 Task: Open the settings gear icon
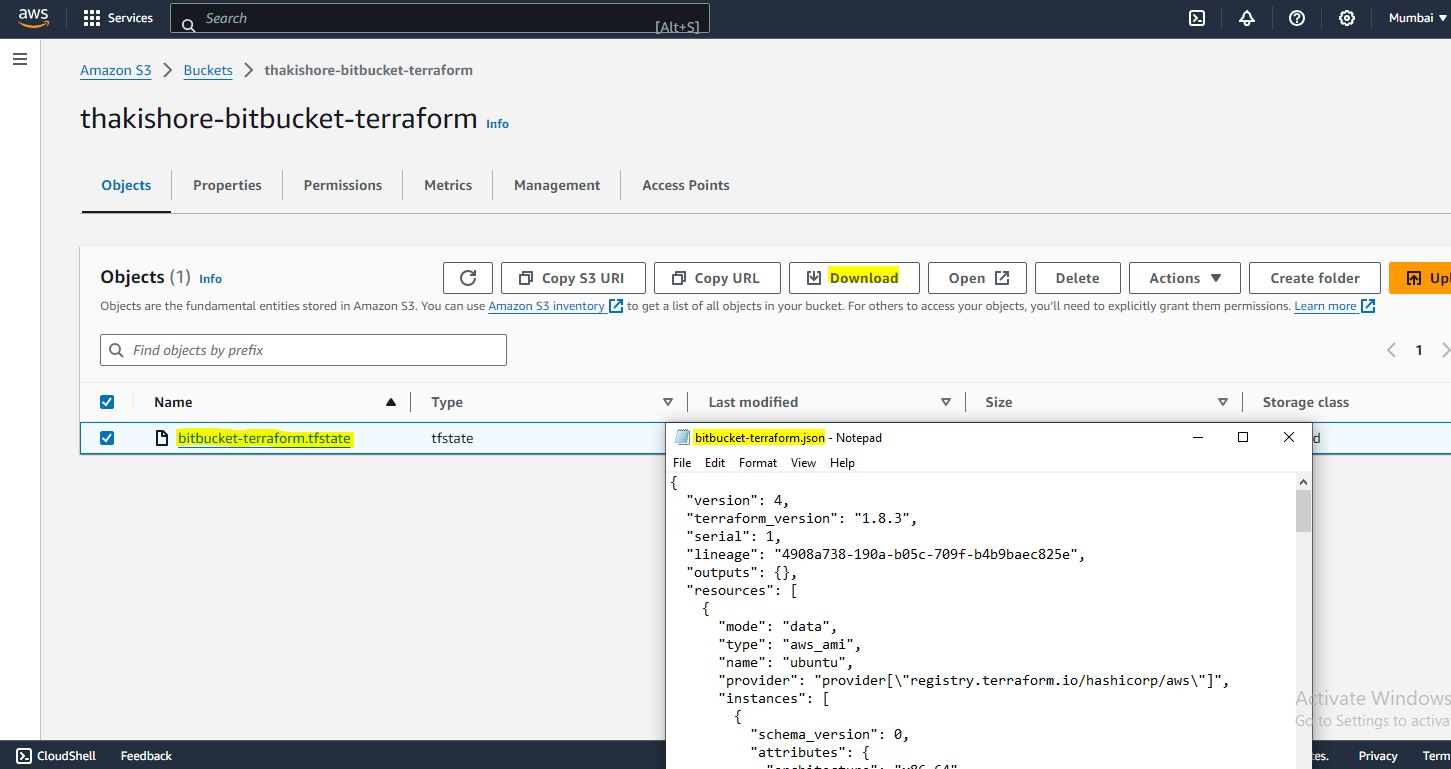pyautogui.click(x=1347, y=18)
